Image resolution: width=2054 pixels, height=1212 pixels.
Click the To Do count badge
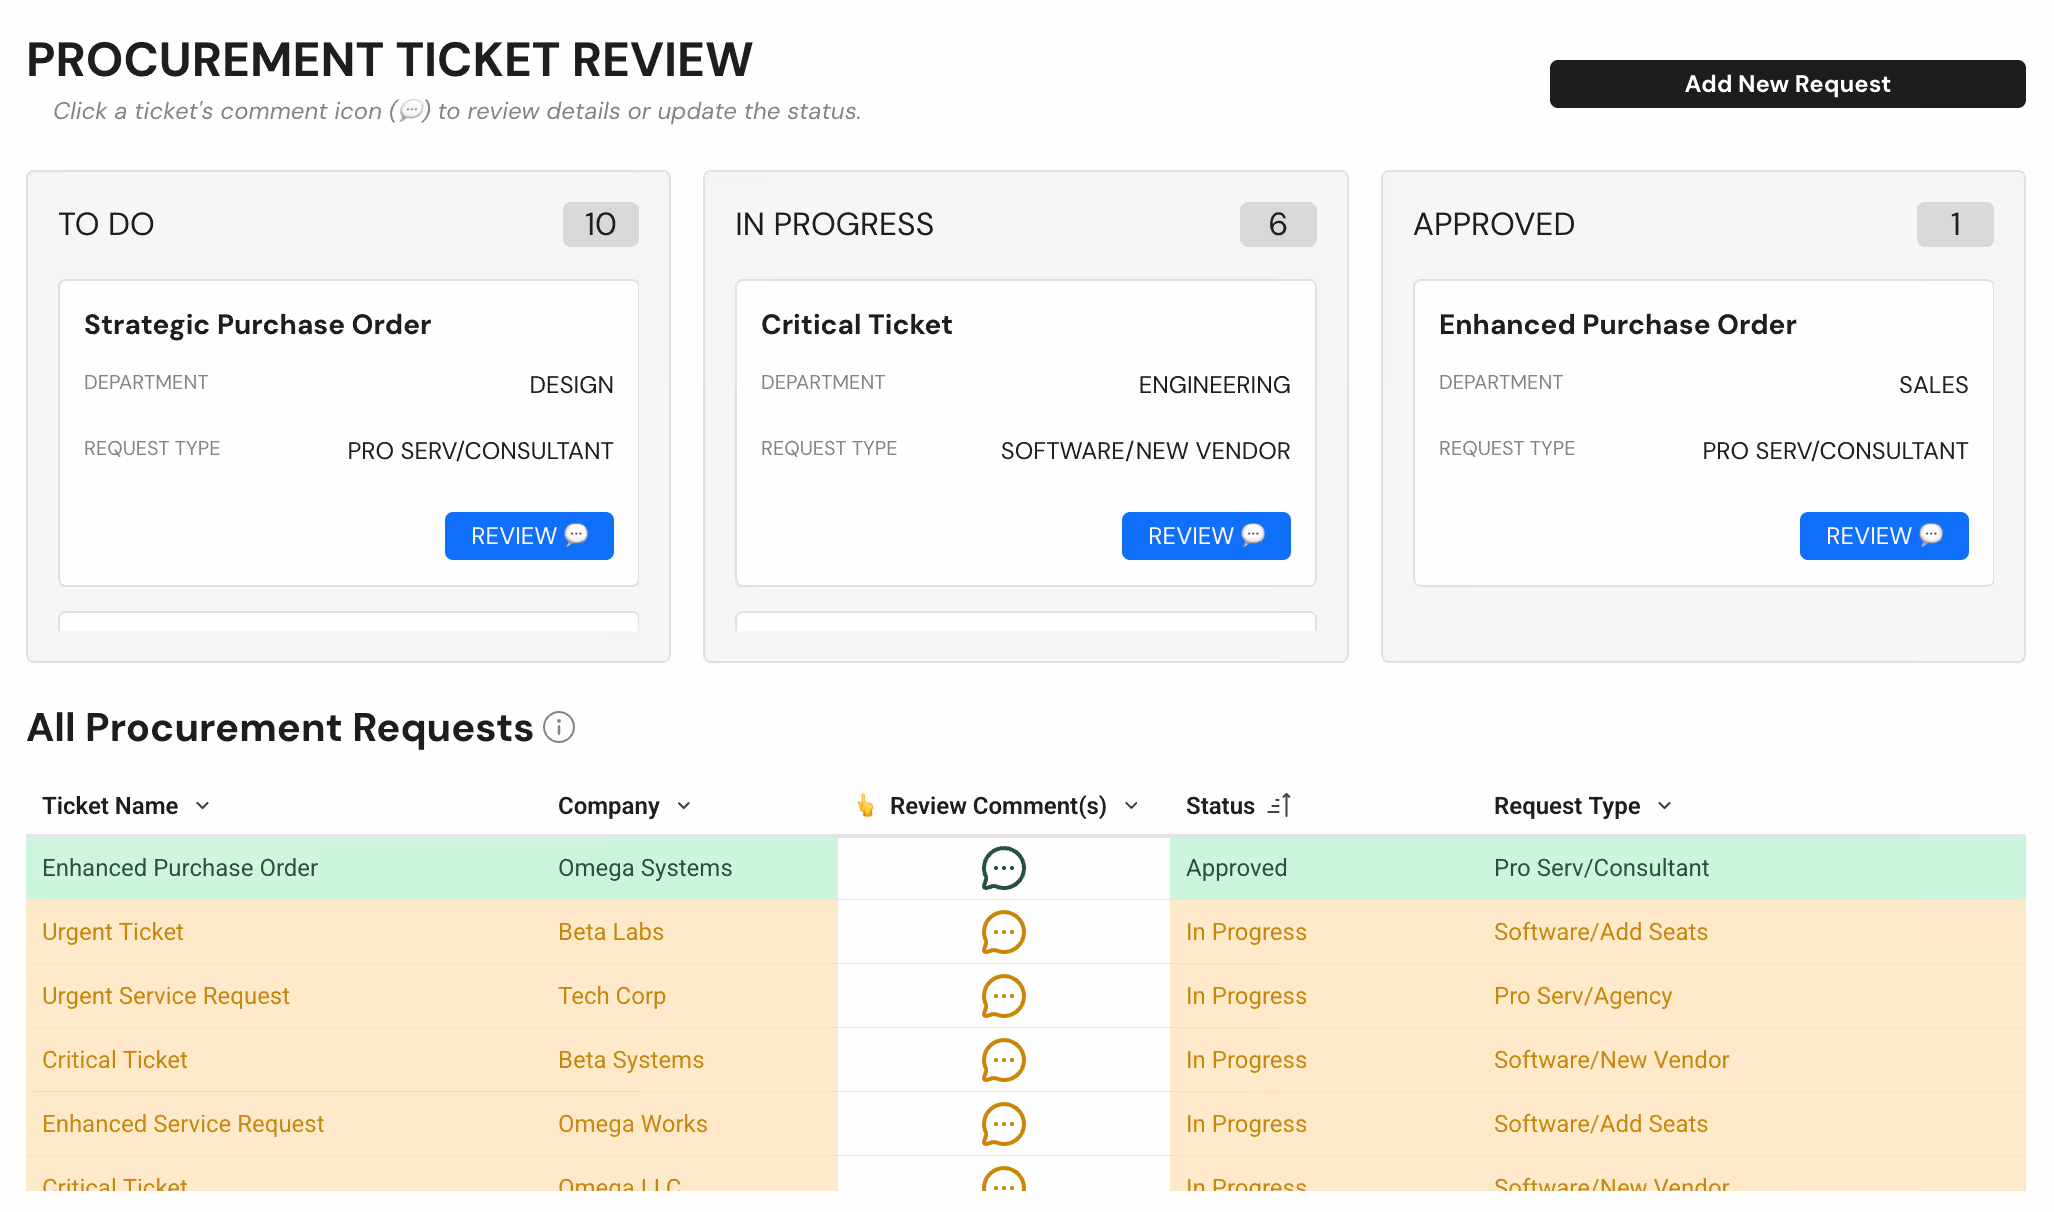(x=600, y=224)
